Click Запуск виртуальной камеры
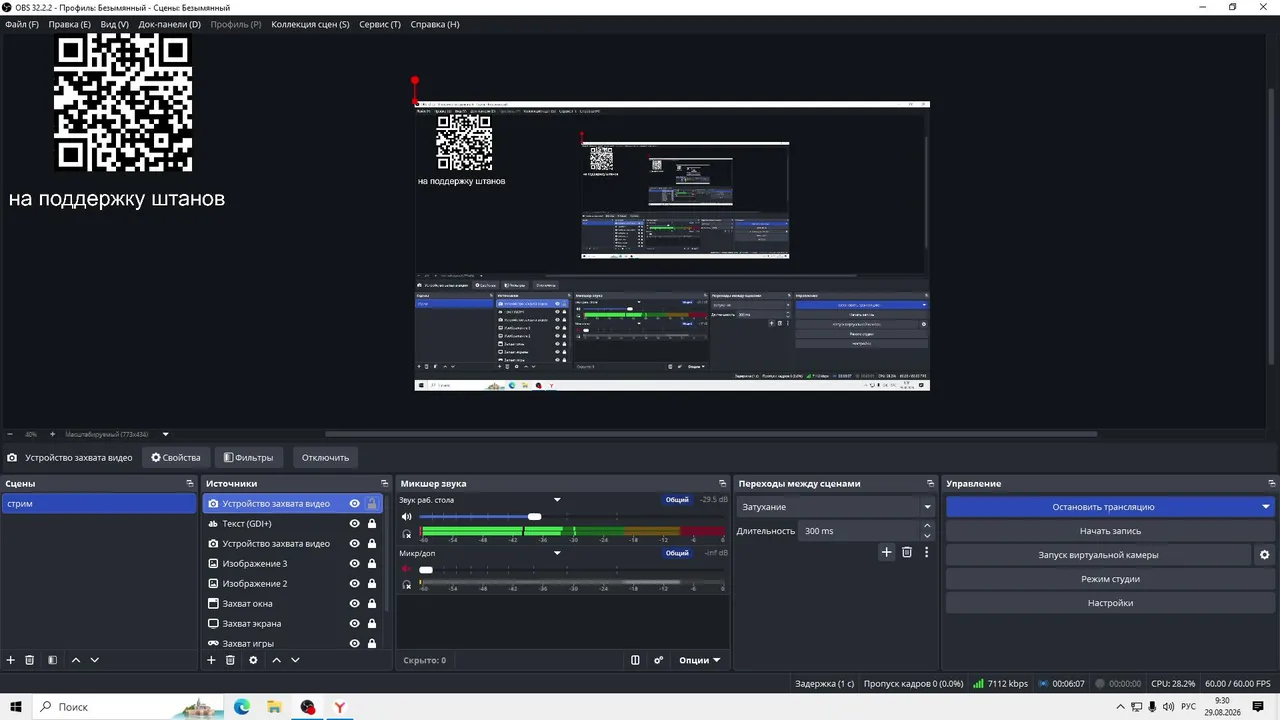 click(1098, 555)
